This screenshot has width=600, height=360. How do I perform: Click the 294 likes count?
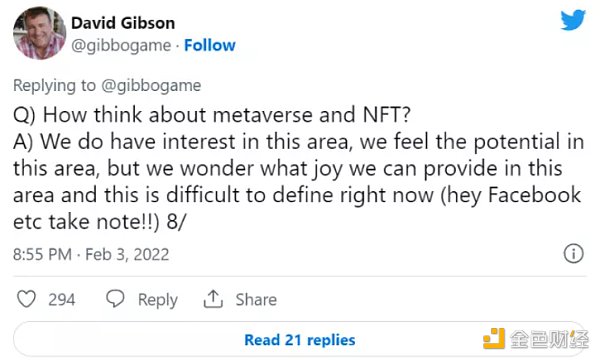tap(62, 300)
